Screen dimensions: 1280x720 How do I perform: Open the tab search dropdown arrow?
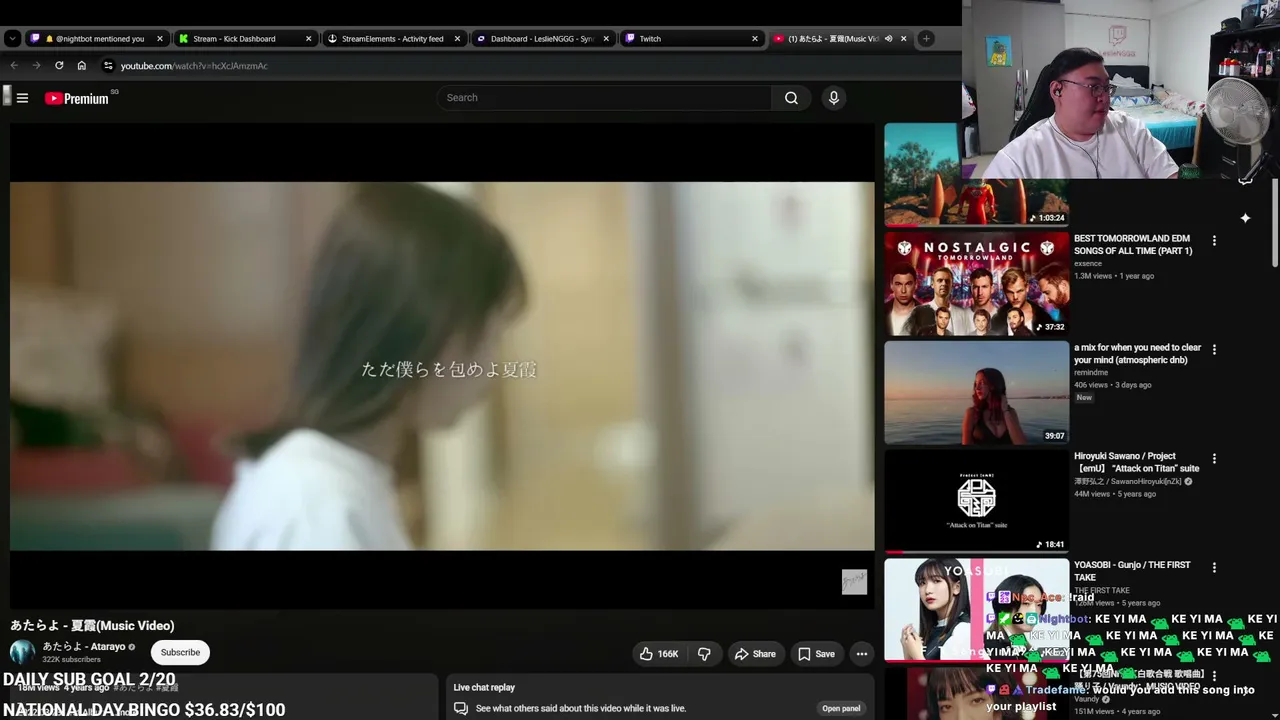12,39
